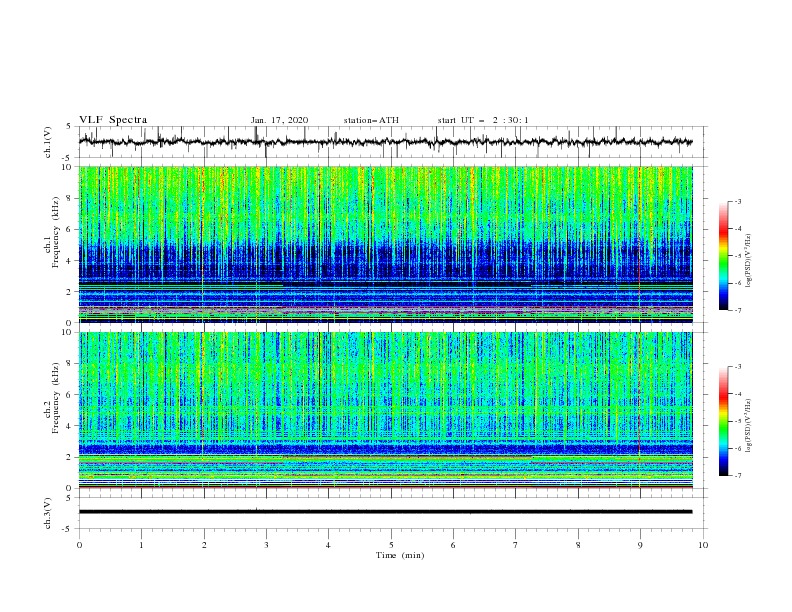Click the '-7' label on ch.2 color bar
The height and width of the screenshot is (612, 792).
(x=737, y=476)
